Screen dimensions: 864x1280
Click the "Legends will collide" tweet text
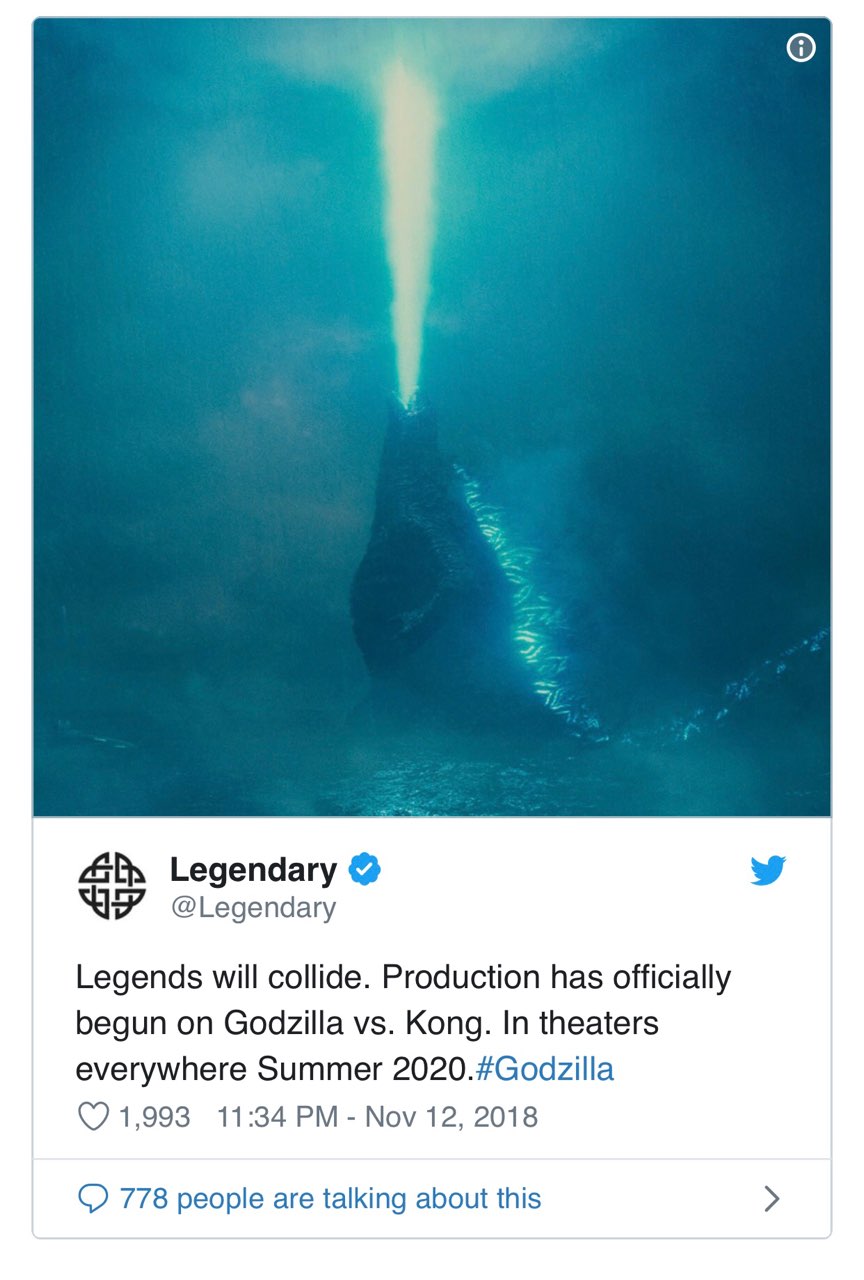pos(223,977)
